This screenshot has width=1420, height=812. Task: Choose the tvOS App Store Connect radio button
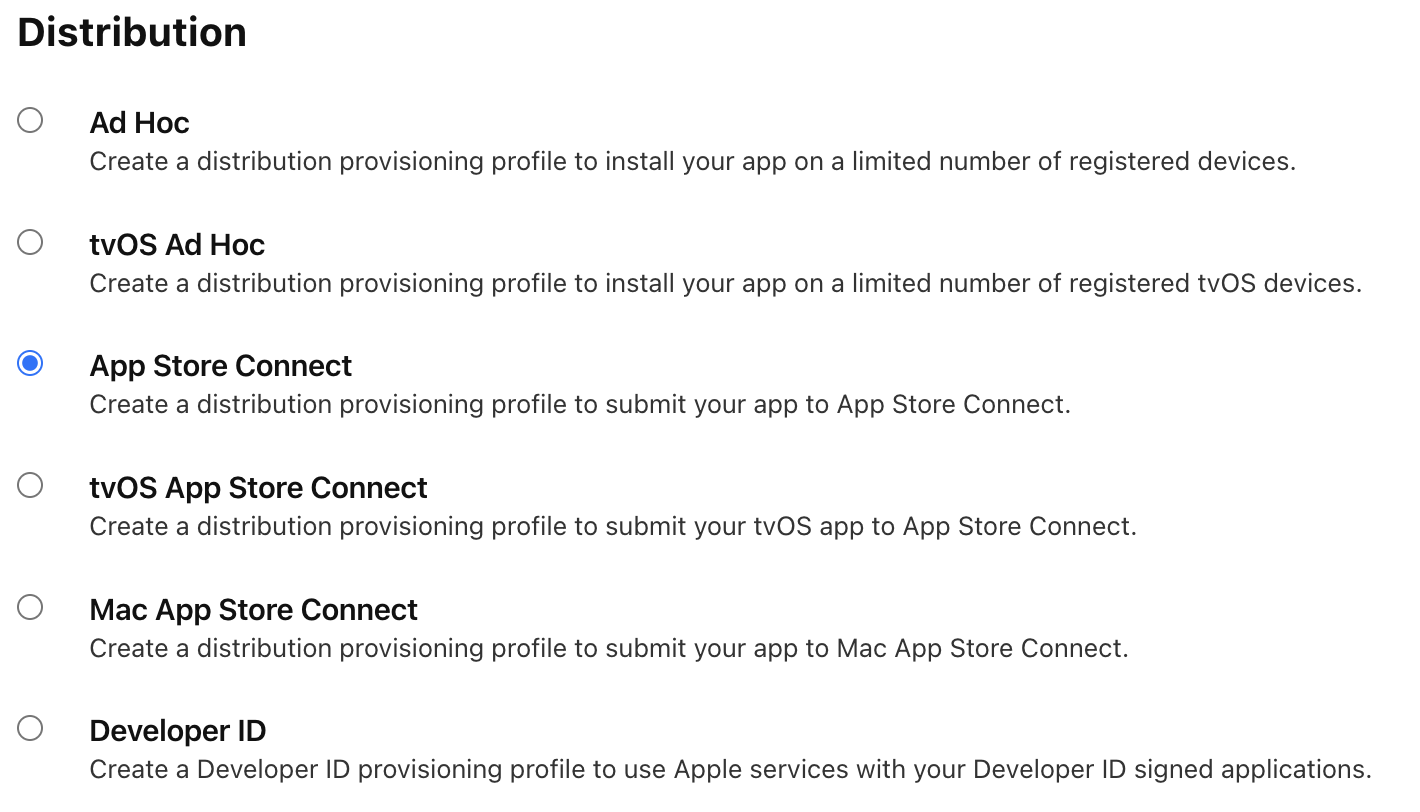coord(30,486)
